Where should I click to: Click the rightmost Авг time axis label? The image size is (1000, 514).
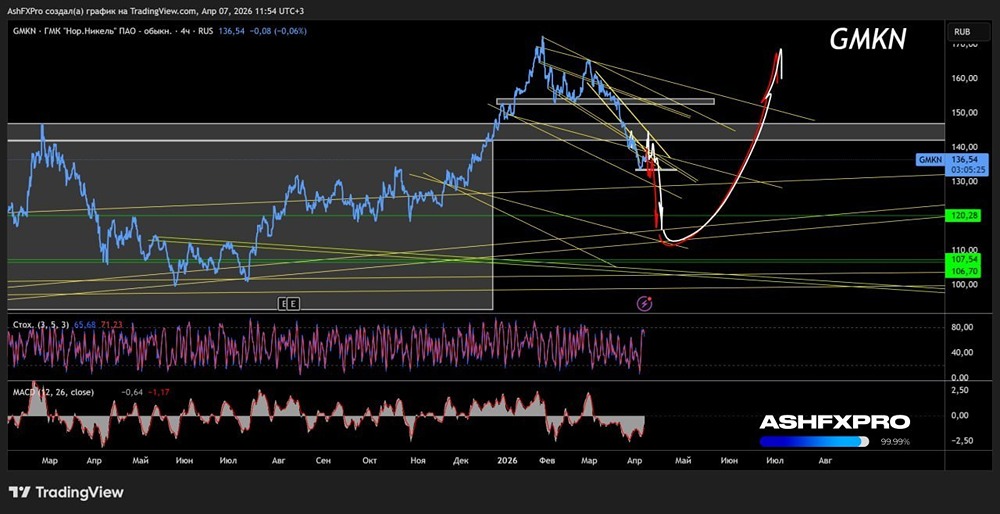coord(825,459)
